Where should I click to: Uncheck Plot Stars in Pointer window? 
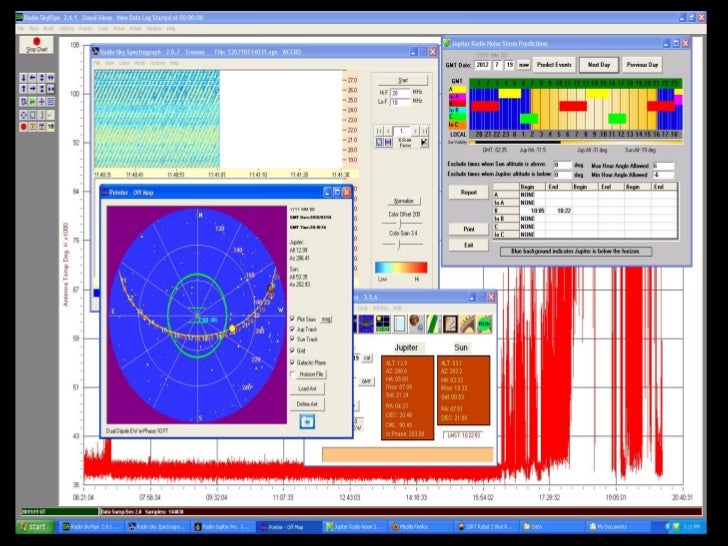[292, 319]
